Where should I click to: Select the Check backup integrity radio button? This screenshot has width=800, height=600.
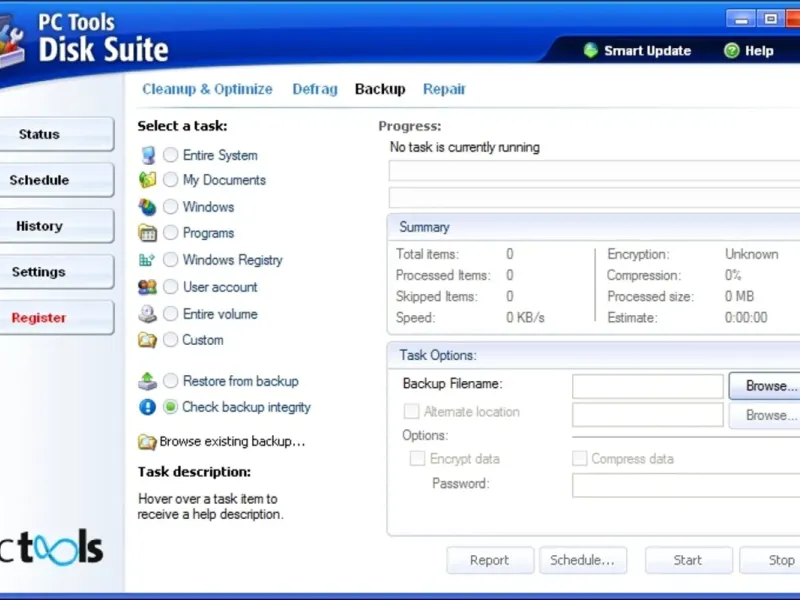coord(170,407)
